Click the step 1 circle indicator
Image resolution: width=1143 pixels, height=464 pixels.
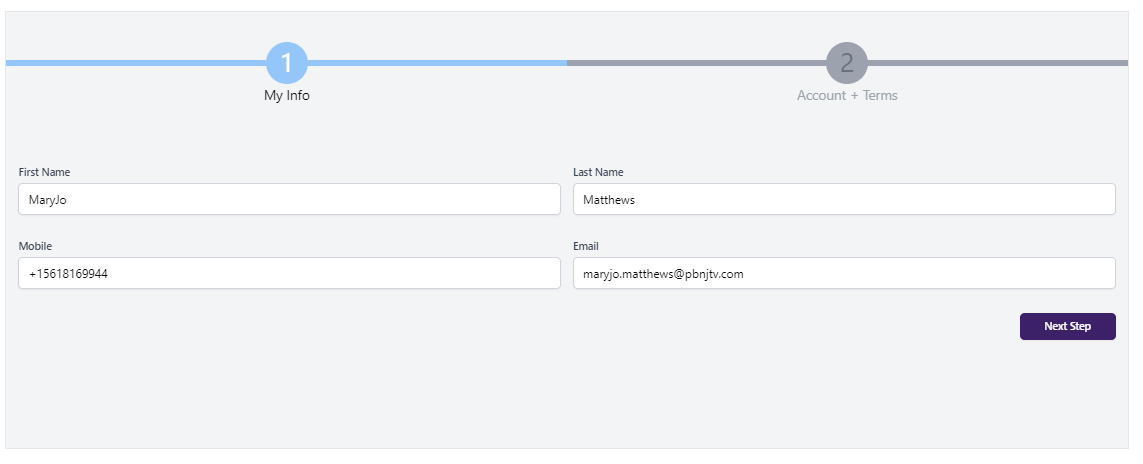(286, 63)
